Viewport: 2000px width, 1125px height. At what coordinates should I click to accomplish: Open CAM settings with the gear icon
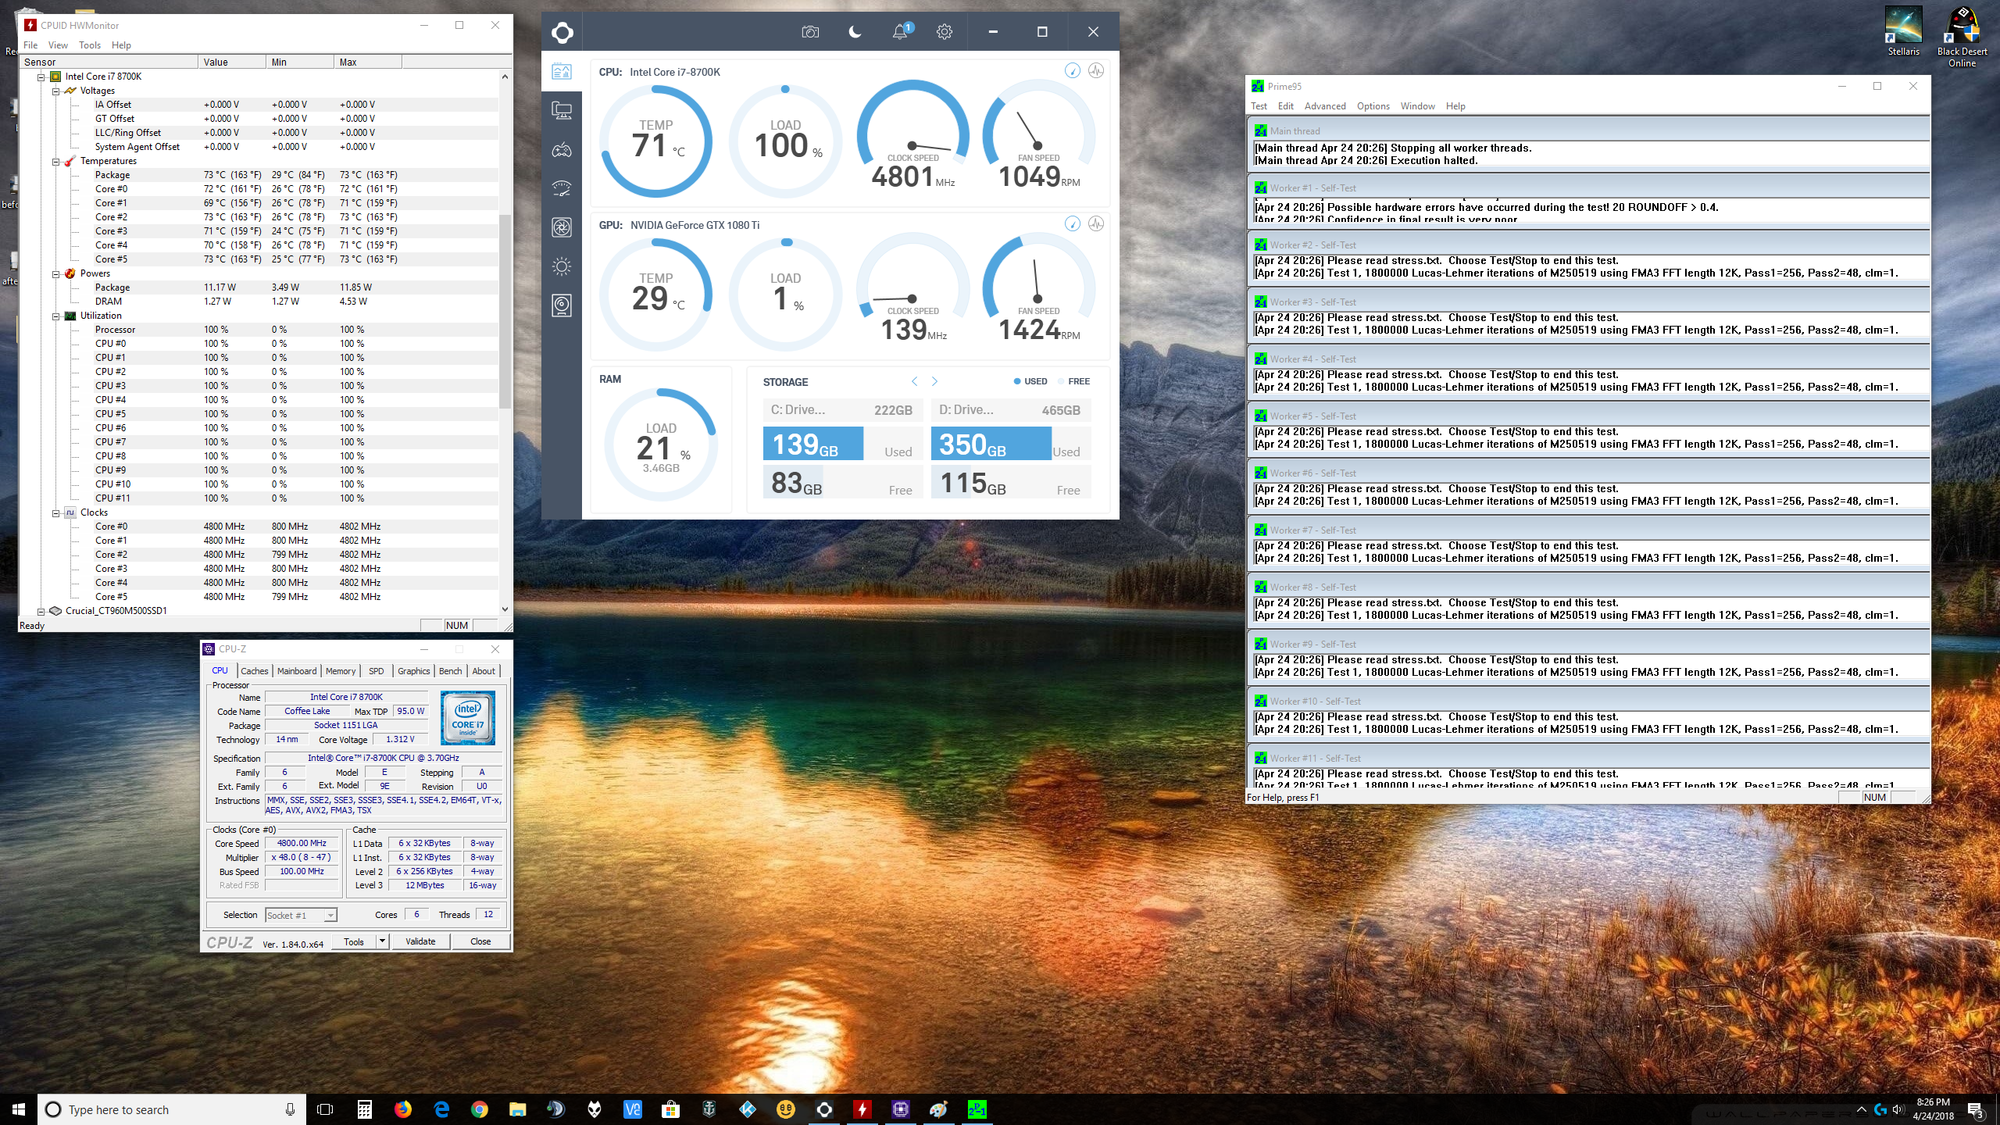[x=944, y=31]
